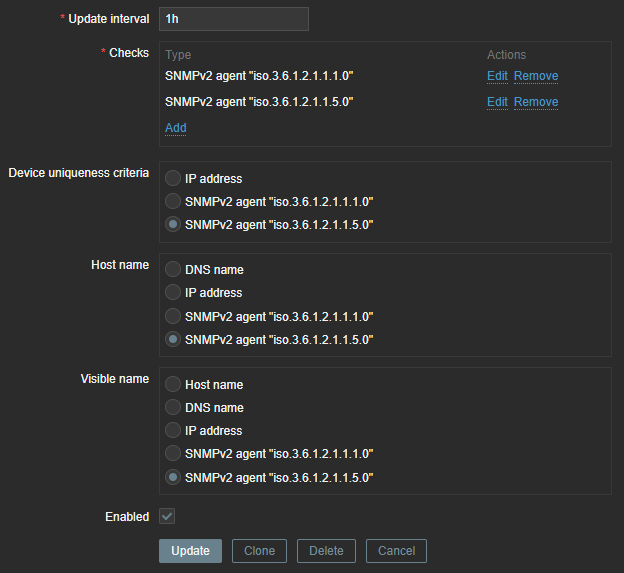Remove the iso.3.6.1.2.1.1.1.0 check
The width and height of the screenshot is (624, 573).
click(536, 76)
